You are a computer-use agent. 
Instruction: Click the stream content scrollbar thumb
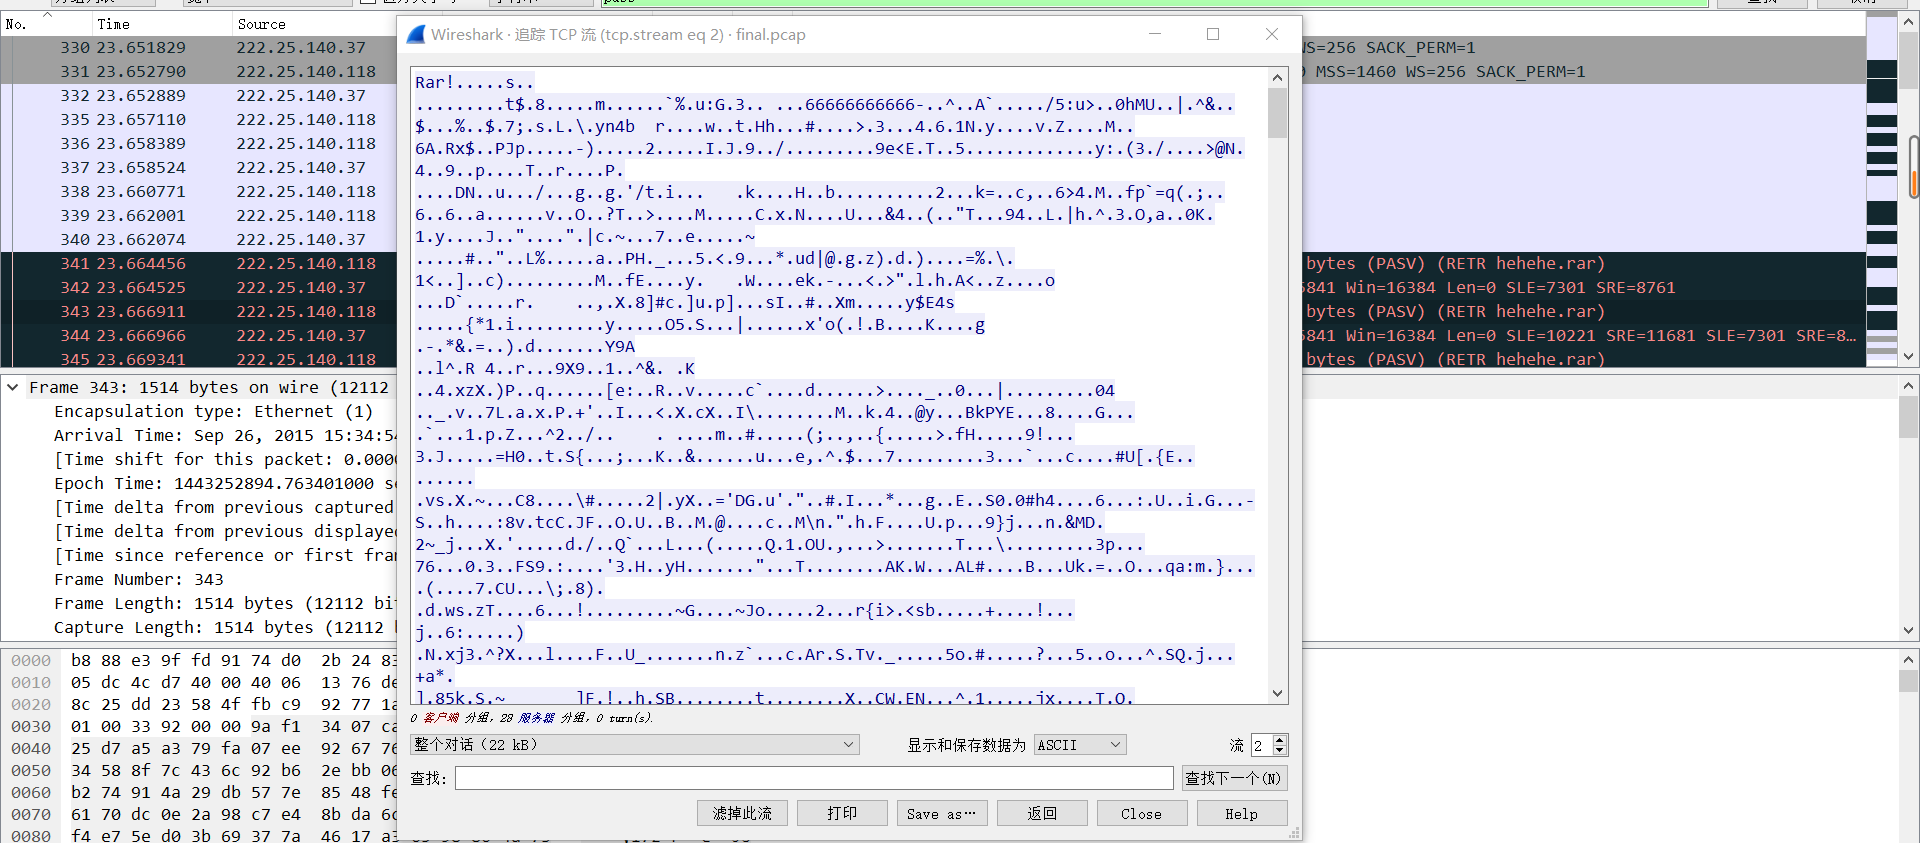1278,113
